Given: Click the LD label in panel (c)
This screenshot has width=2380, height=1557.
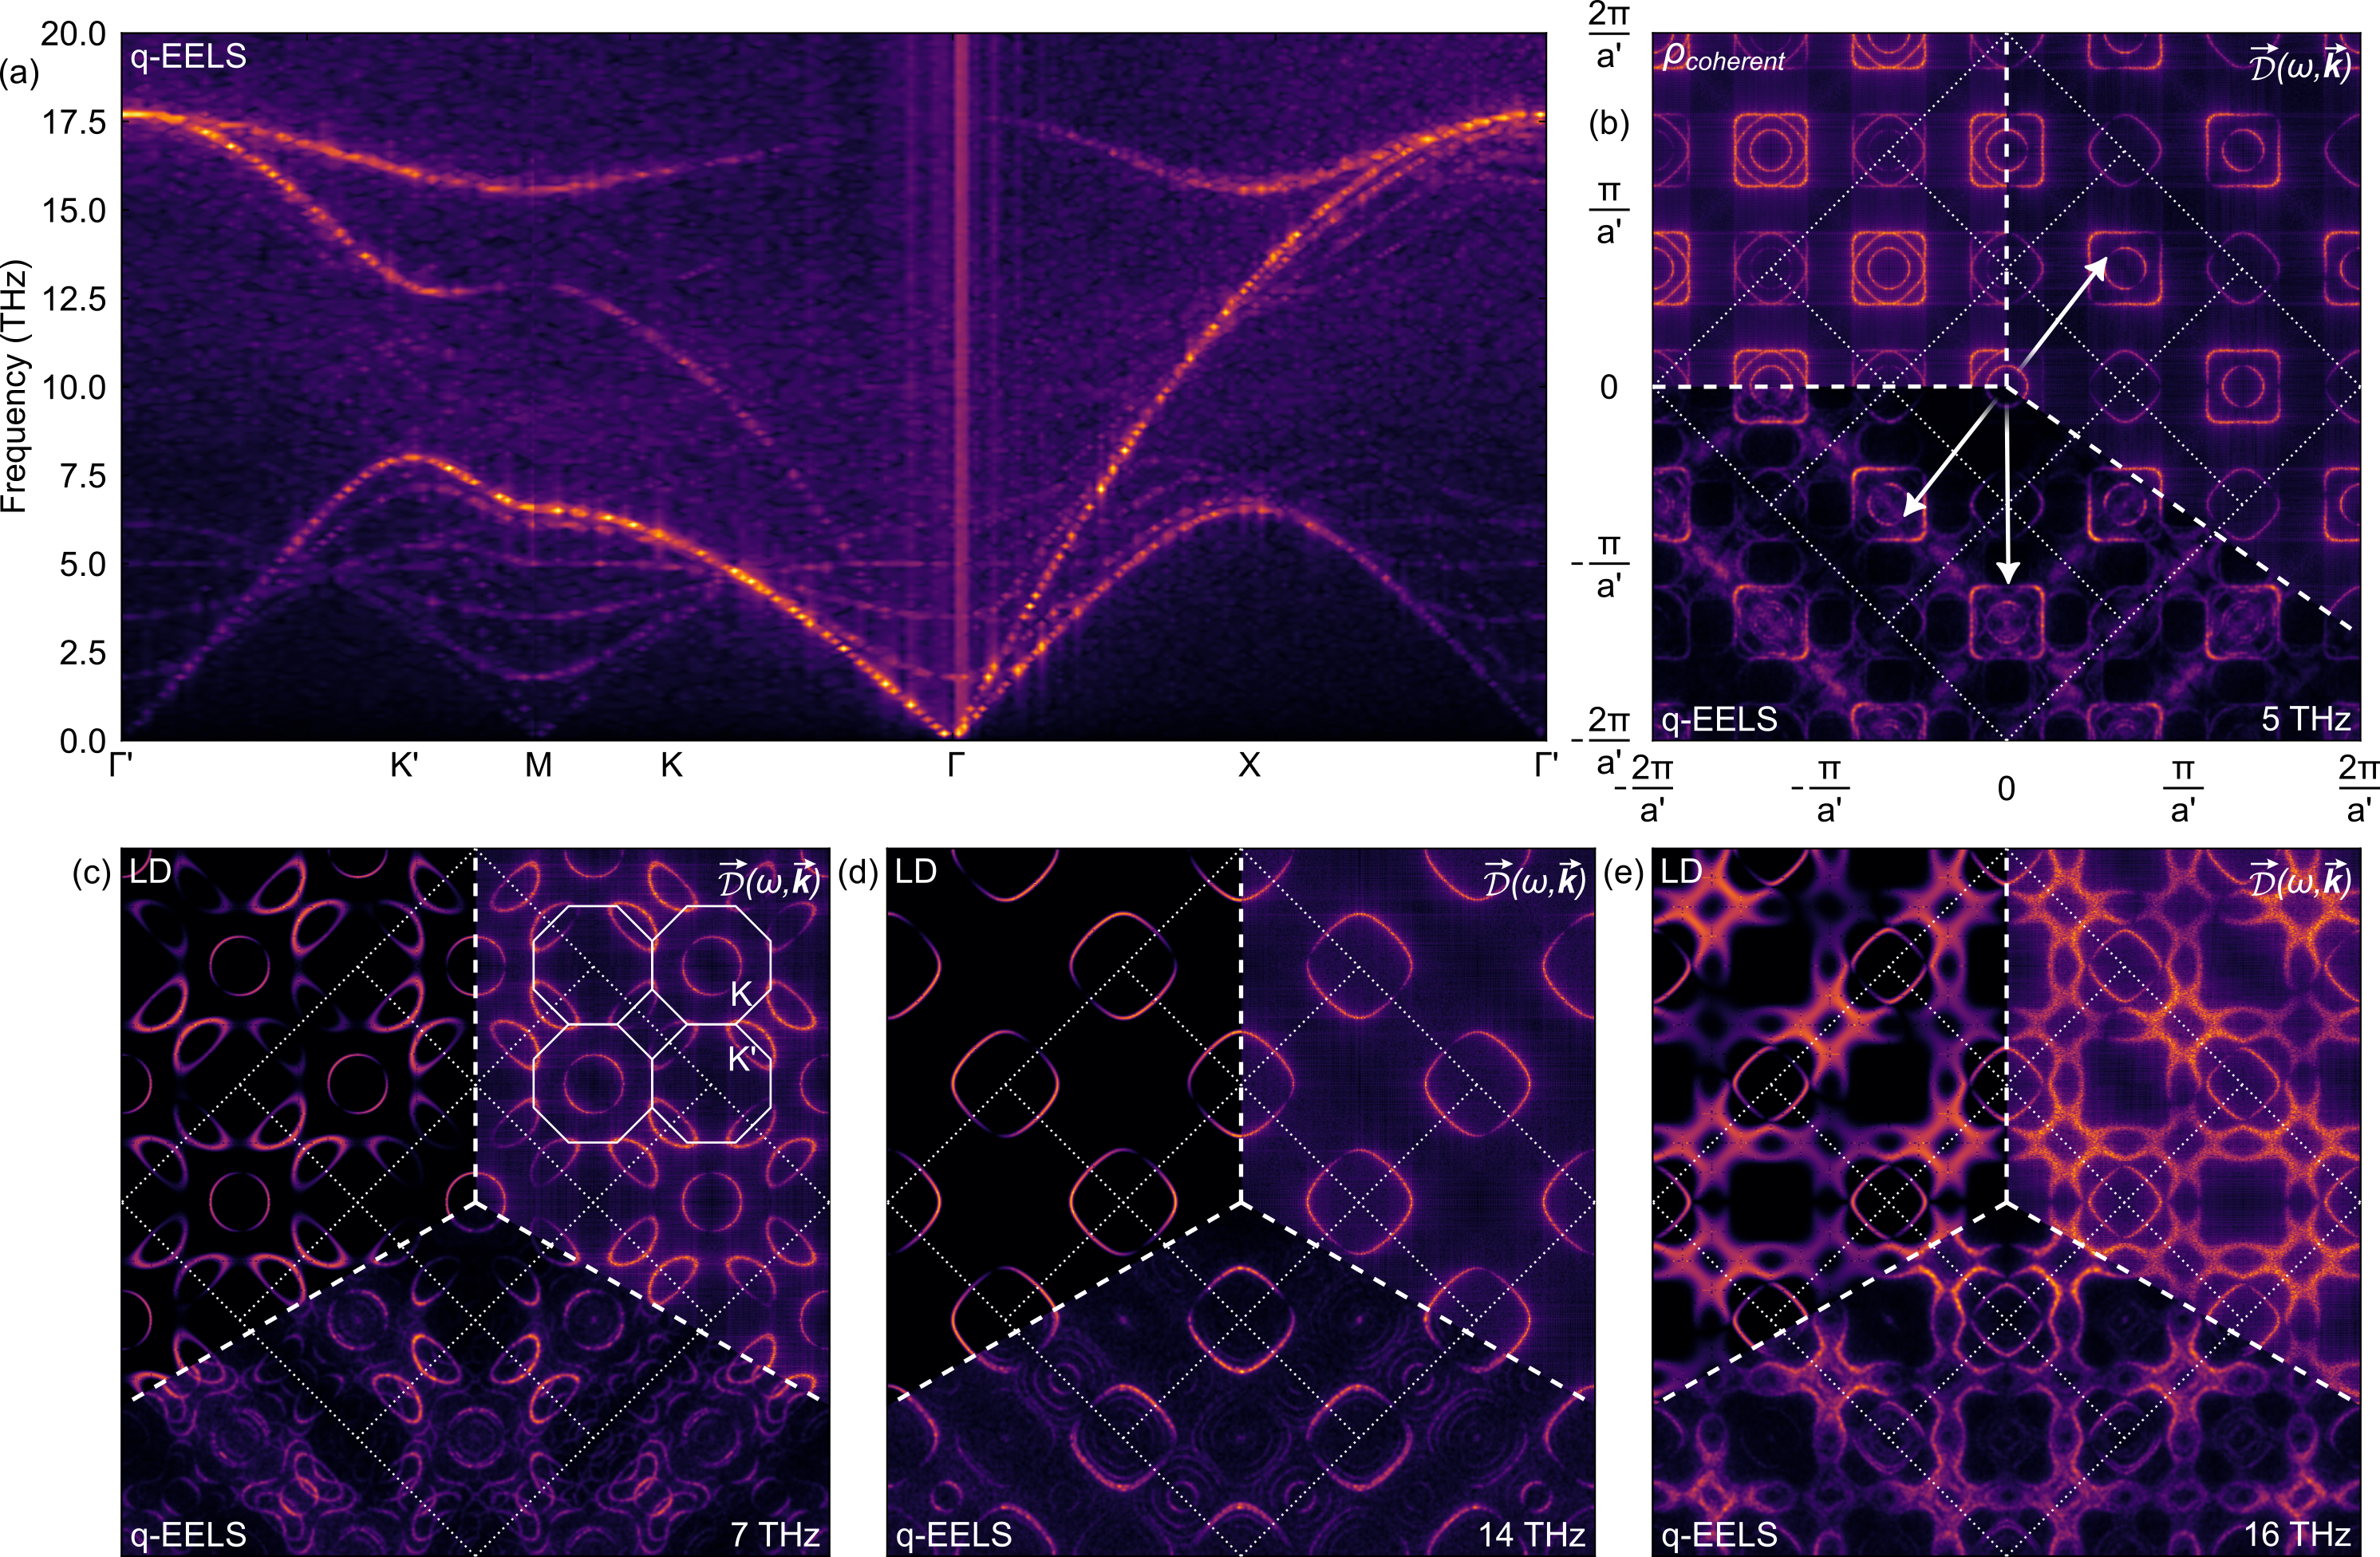Looking at the screenshot, I should pos(150,872).
